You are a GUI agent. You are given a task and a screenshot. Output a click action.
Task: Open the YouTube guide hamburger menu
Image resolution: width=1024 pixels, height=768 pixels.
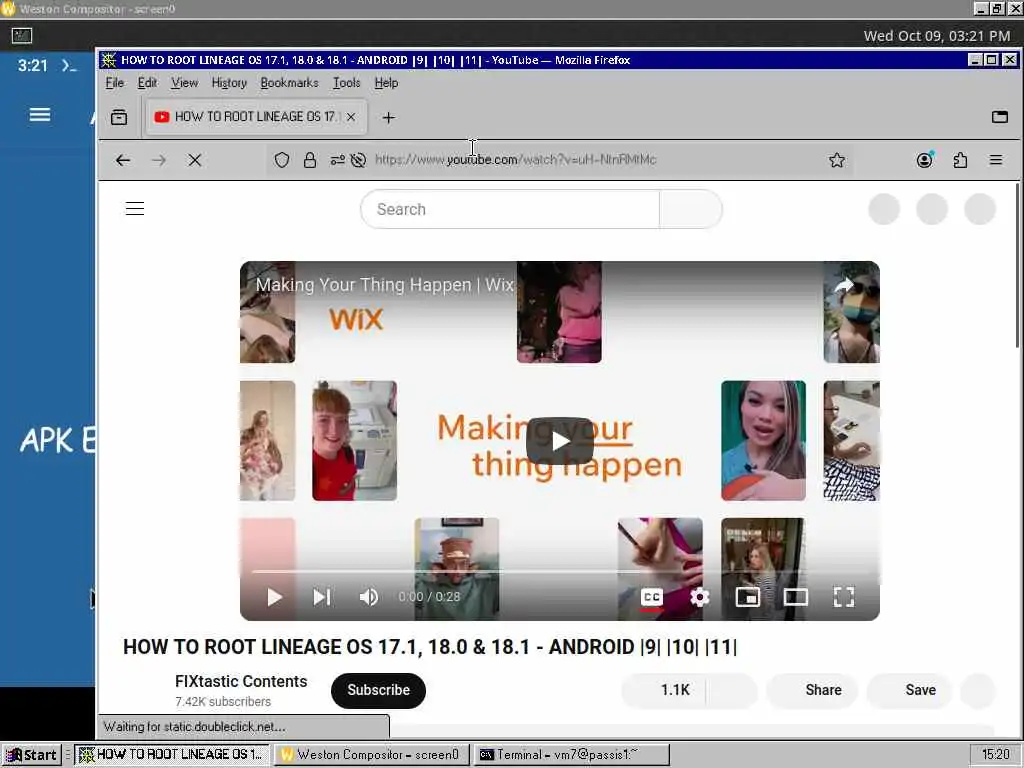(x=135, y=208)
